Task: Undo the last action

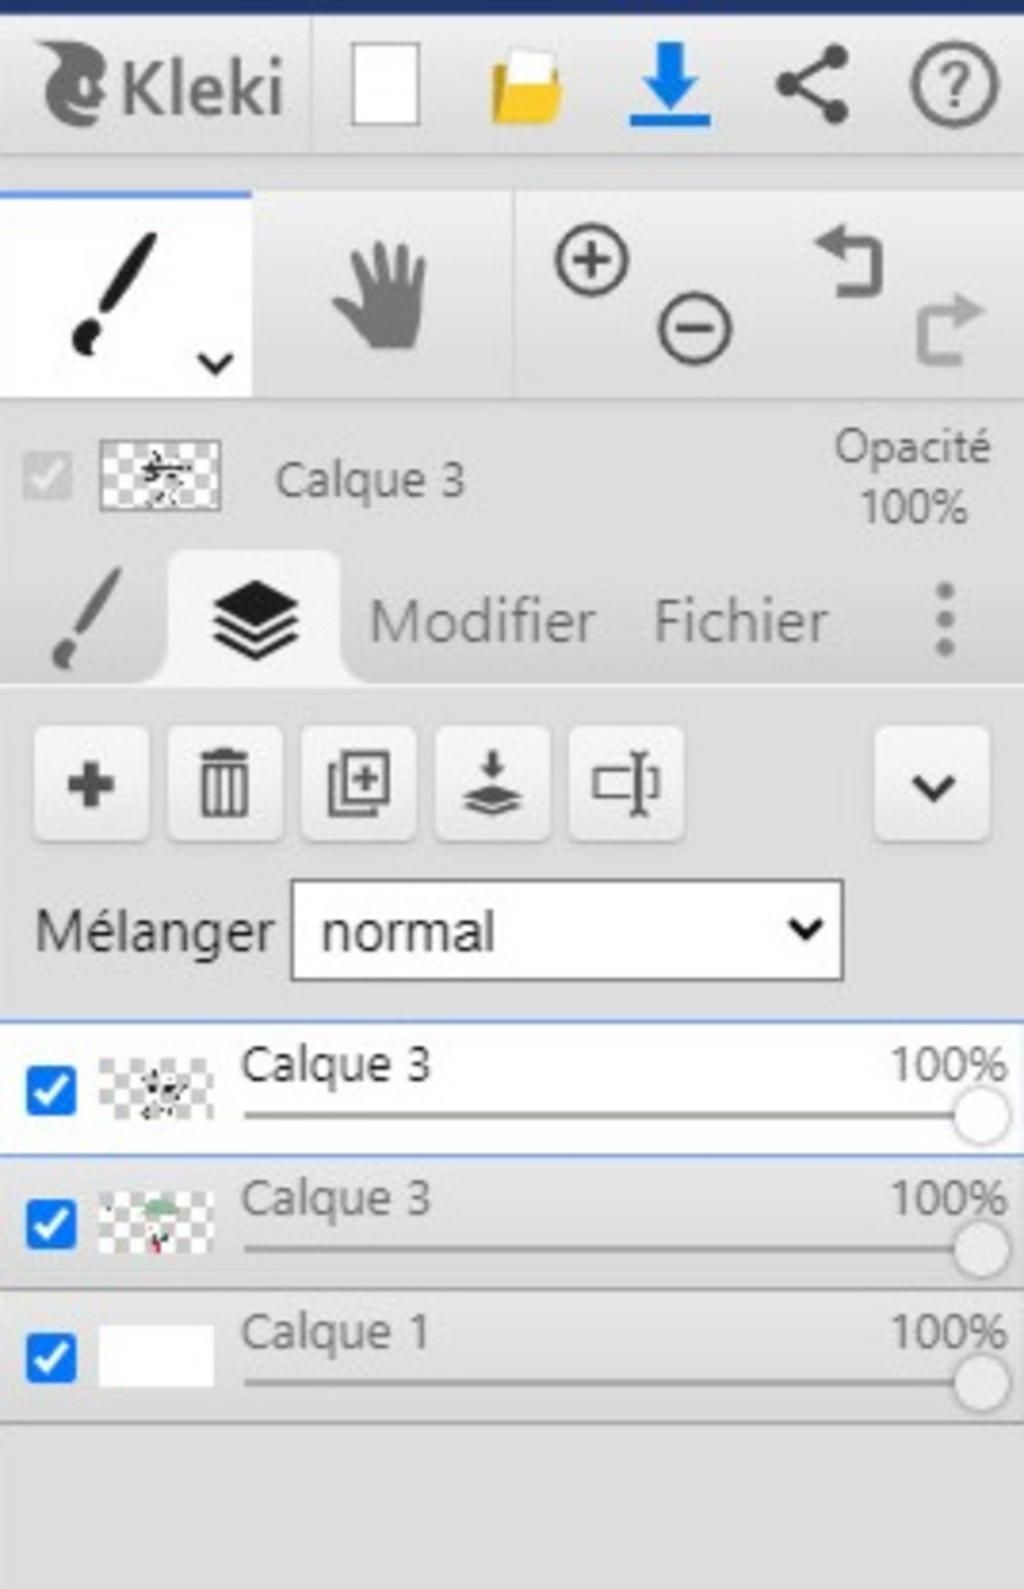Action: [850, 262]
